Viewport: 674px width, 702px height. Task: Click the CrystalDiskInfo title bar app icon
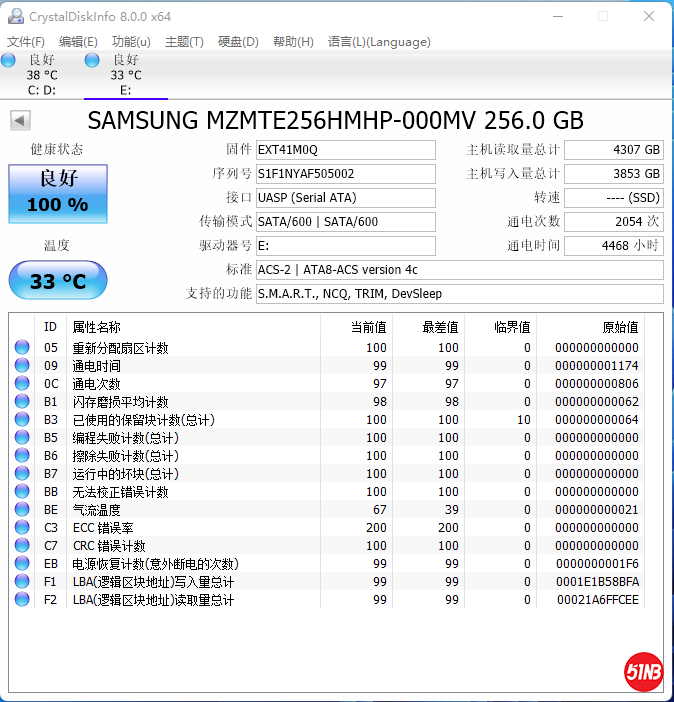[14, 16]
